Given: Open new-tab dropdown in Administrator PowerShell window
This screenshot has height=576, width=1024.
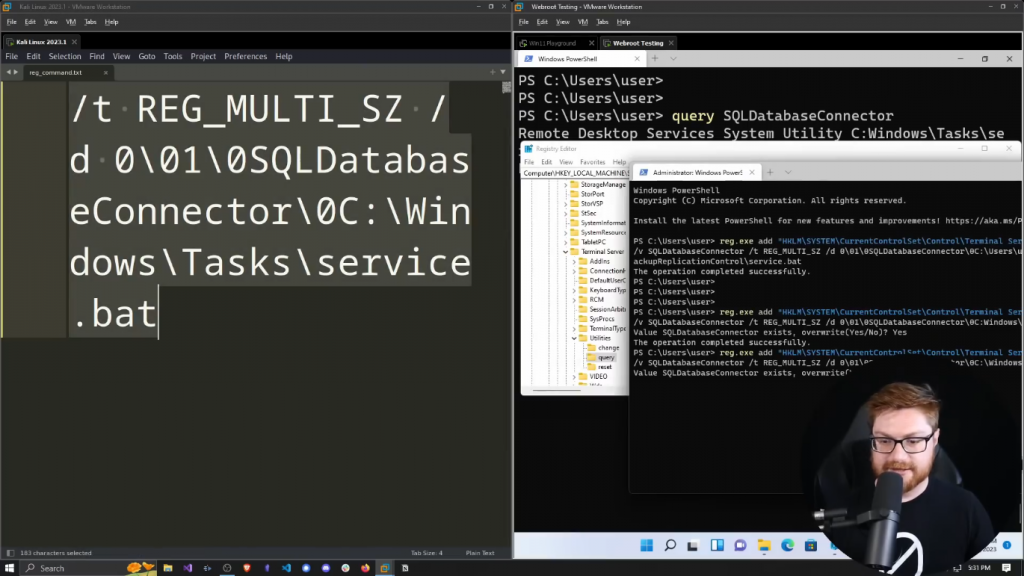Looking at the screenshot, I should coord(788,172).
